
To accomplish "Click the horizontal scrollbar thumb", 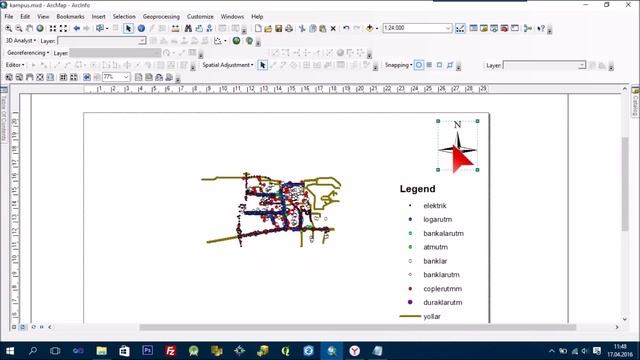I will pyautogui.click(x=358, y=327).
